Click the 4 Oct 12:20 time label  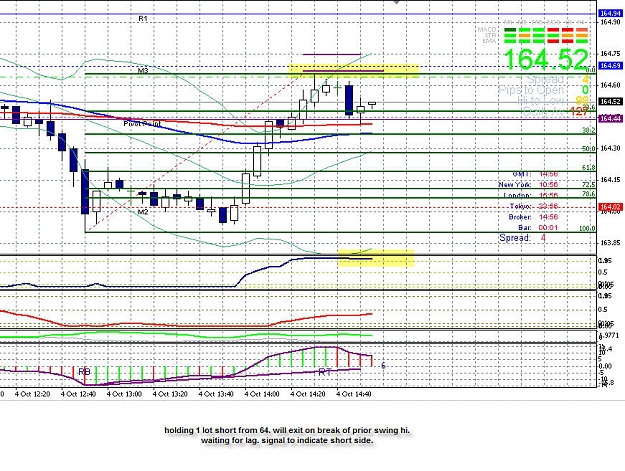(x=32, y=394)
